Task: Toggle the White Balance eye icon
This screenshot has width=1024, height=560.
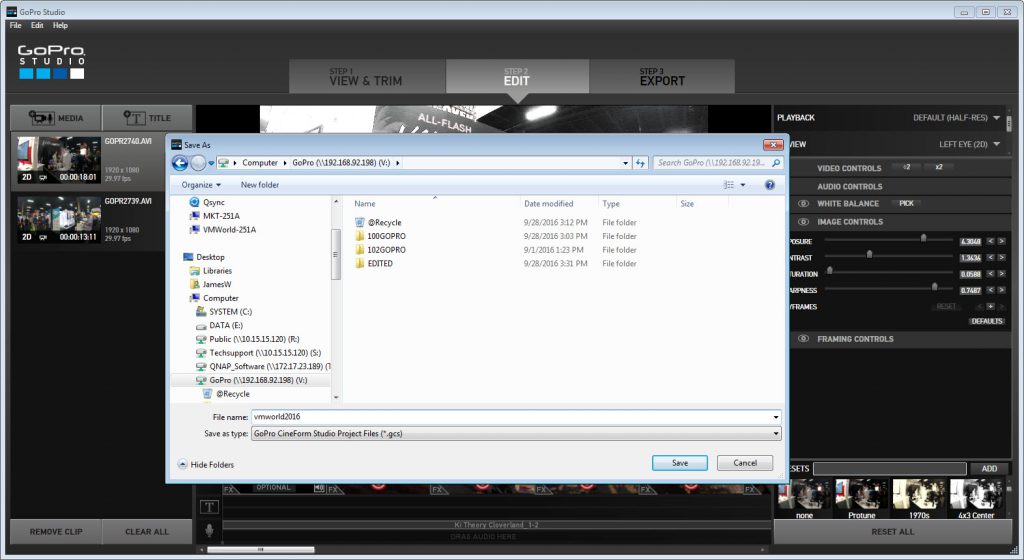Action: coord(803,204)
